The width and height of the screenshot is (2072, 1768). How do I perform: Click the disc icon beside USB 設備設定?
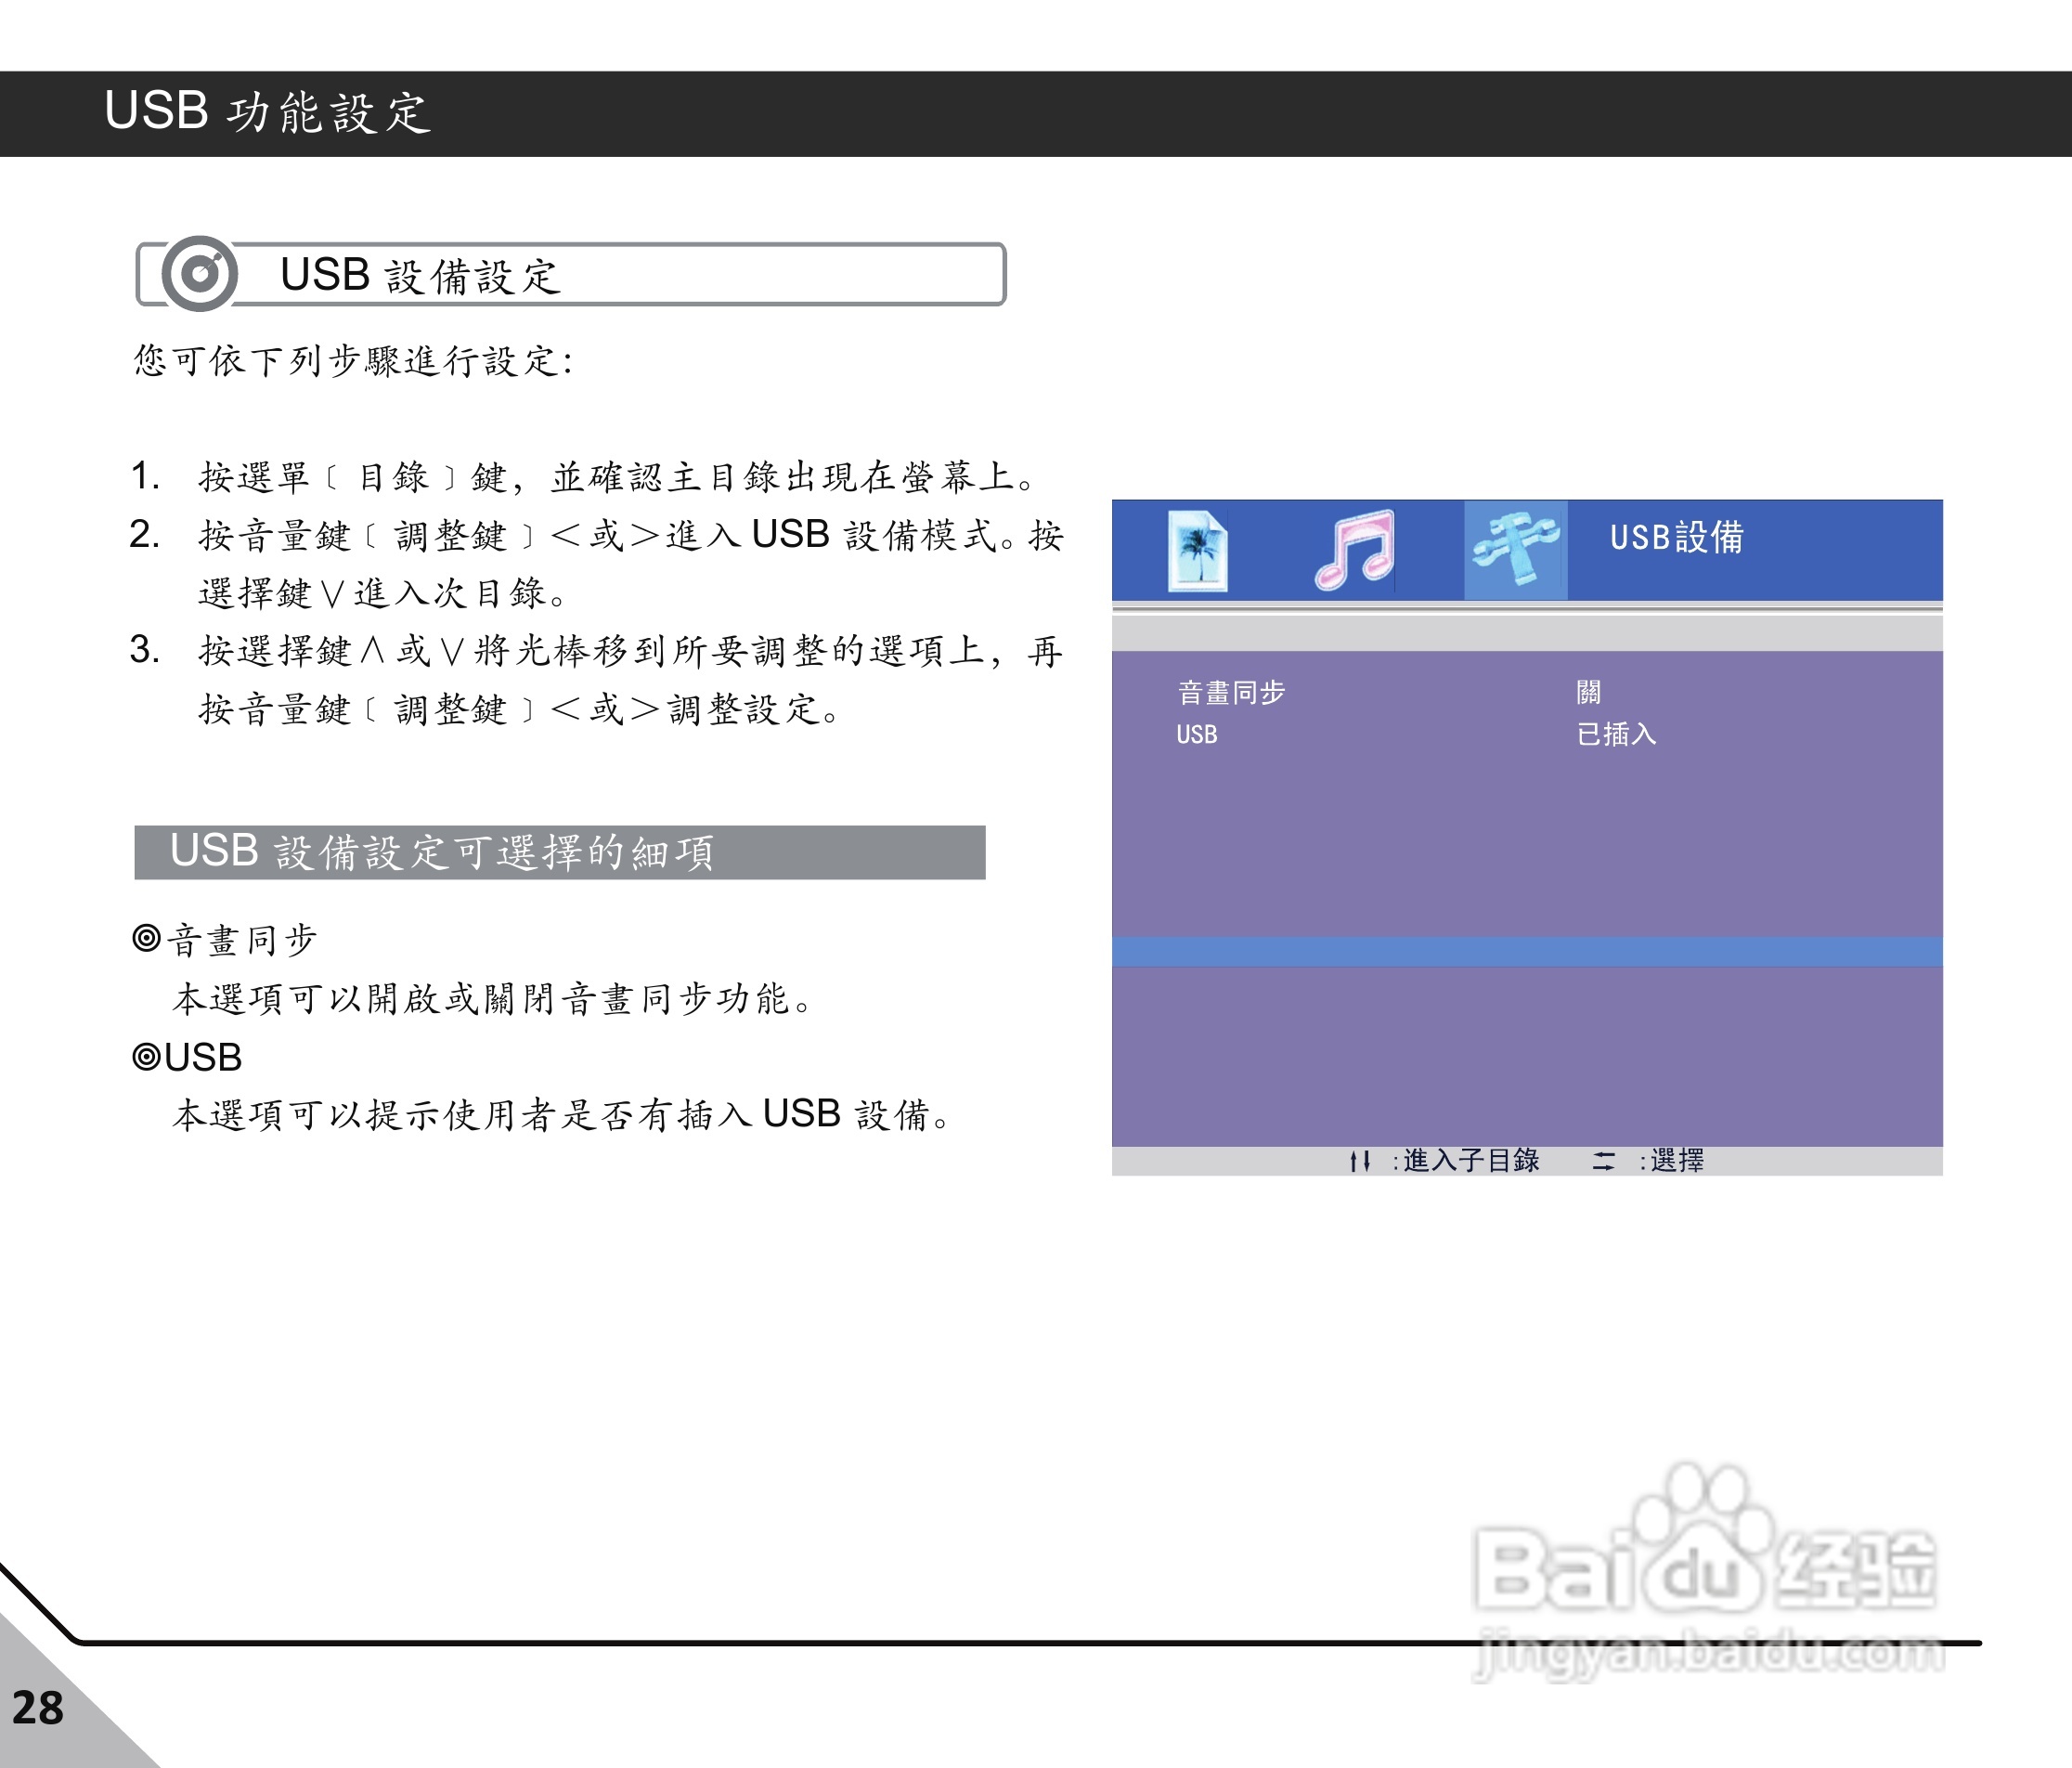200,273
